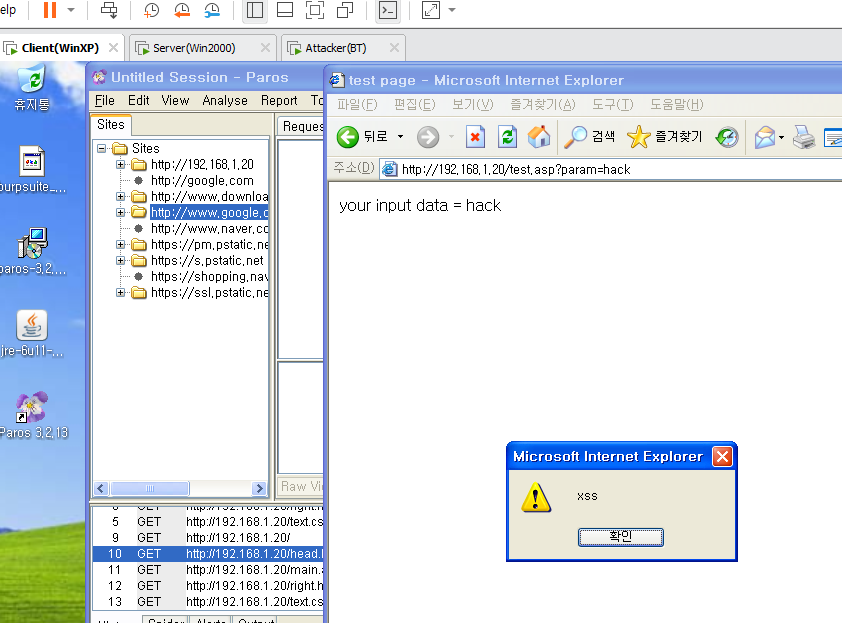Expand the https://s.pstatic.net site node
The height and width of the screenshot is (623, 842).
(121, 261)
